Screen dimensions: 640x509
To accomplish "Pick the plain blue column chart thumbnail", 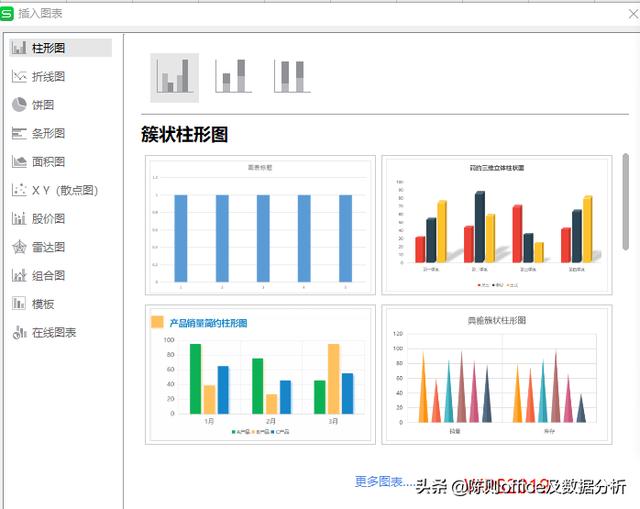I will coord(260,225).
